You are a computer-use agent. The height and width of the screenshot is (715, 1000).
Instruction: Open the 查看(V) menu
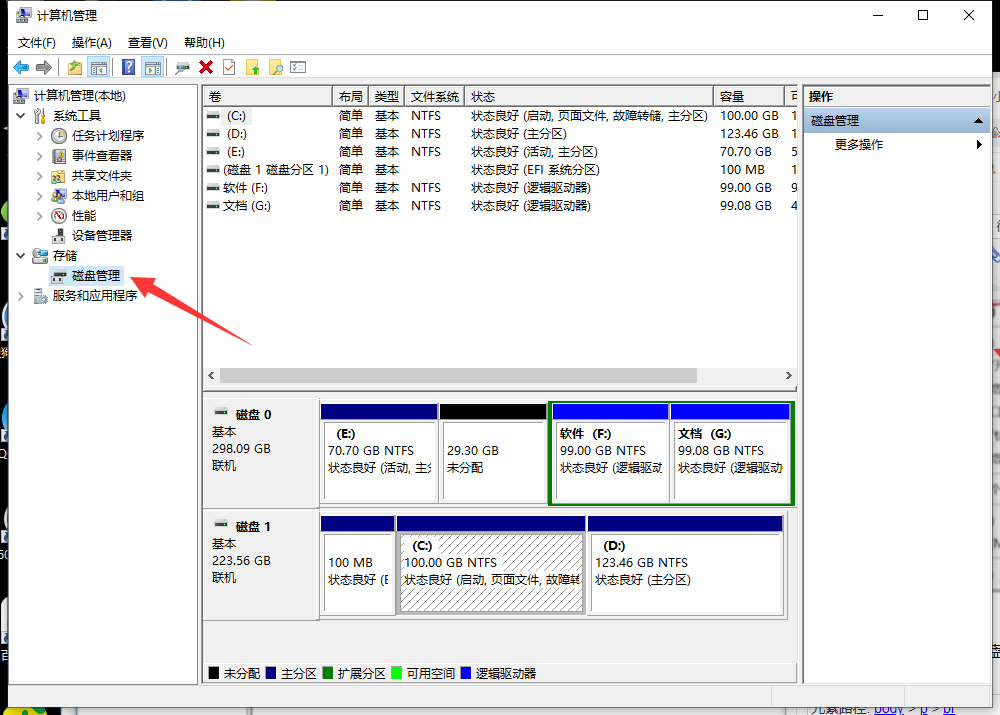click(147, 42)
